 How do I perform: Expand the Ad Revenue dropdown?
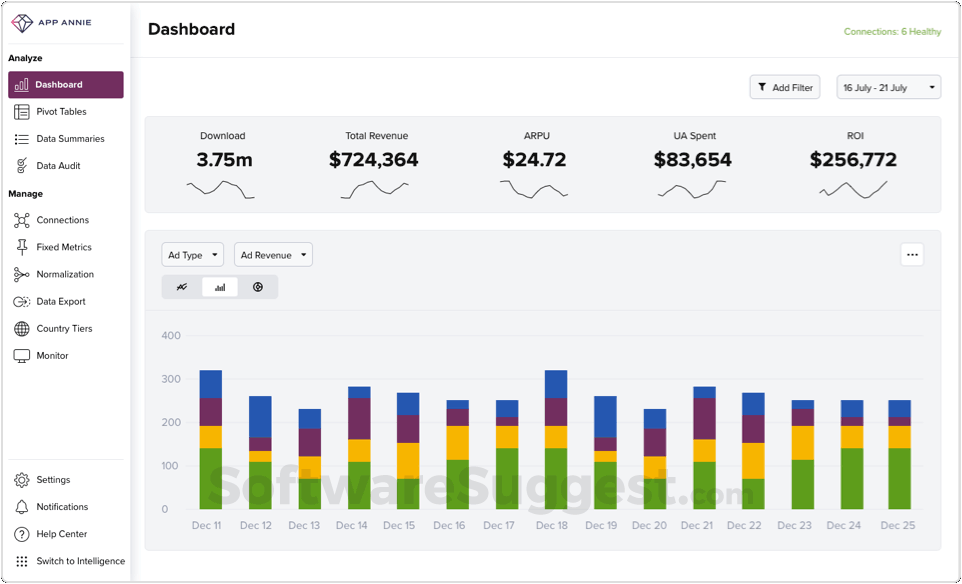(272, 254)
